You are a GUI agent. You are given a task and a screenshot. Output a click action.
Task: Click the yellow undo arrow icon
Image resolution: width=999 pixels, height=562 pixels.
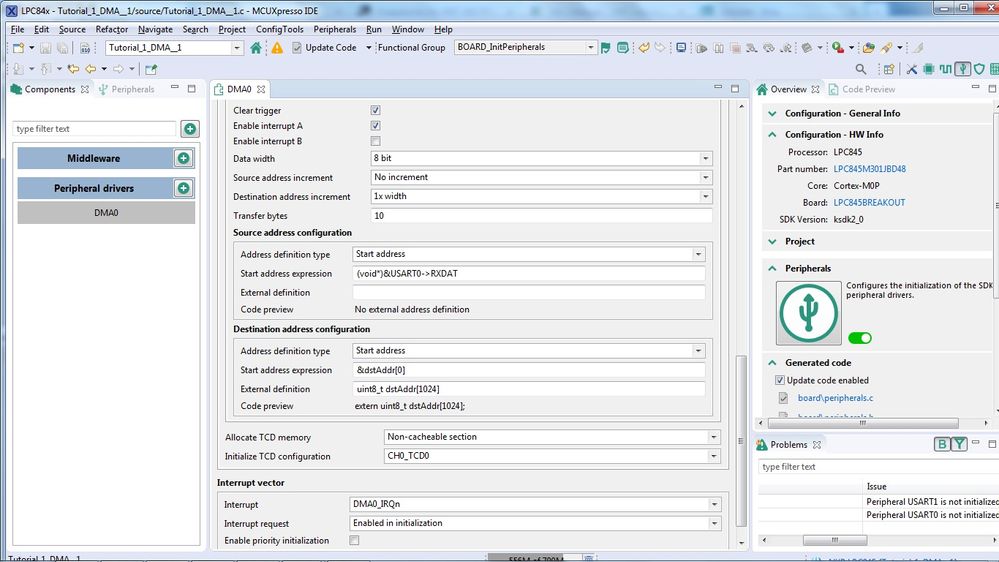pos(644,48)
